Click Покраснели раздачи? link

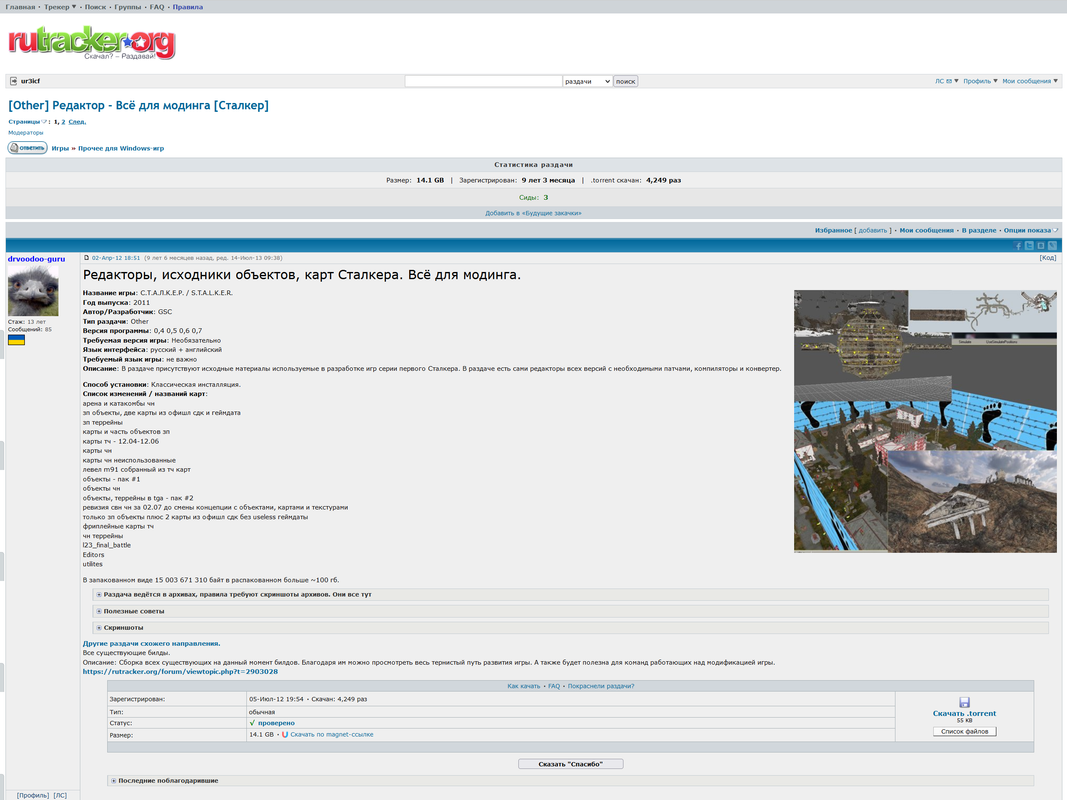pyautogui.click(x=601, y=686)
